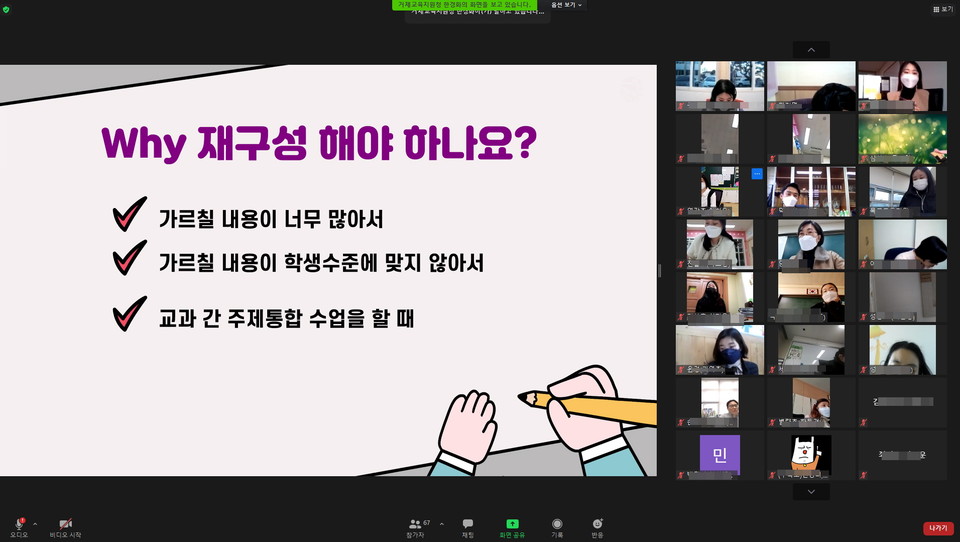Image resolution: width=960 pixels, height=542 pixels.
Task: Open the participants panel
Action: (x=416, y=524)
